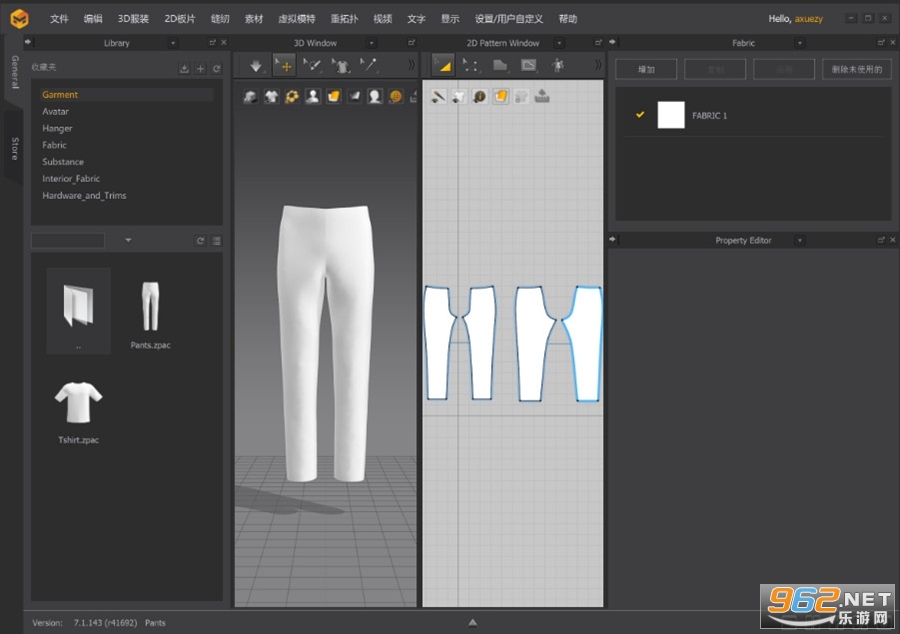Select the pin/needle tool in 3D toolbar
Image resolution: width=900 pixels, height=634 pixels.
point(368,65)
